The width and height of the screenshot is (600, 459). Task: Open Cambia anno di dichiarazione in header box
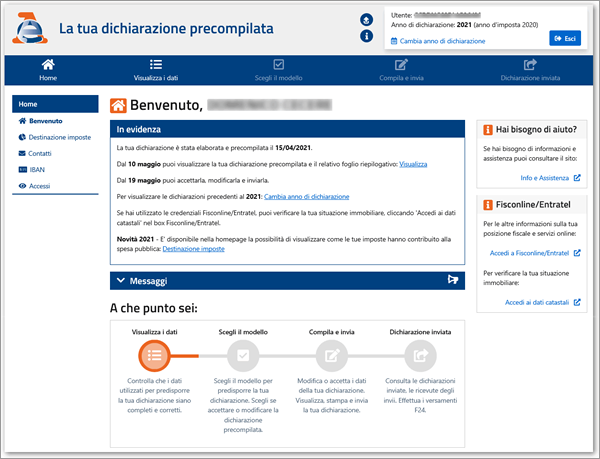click(x=442, y=41)
